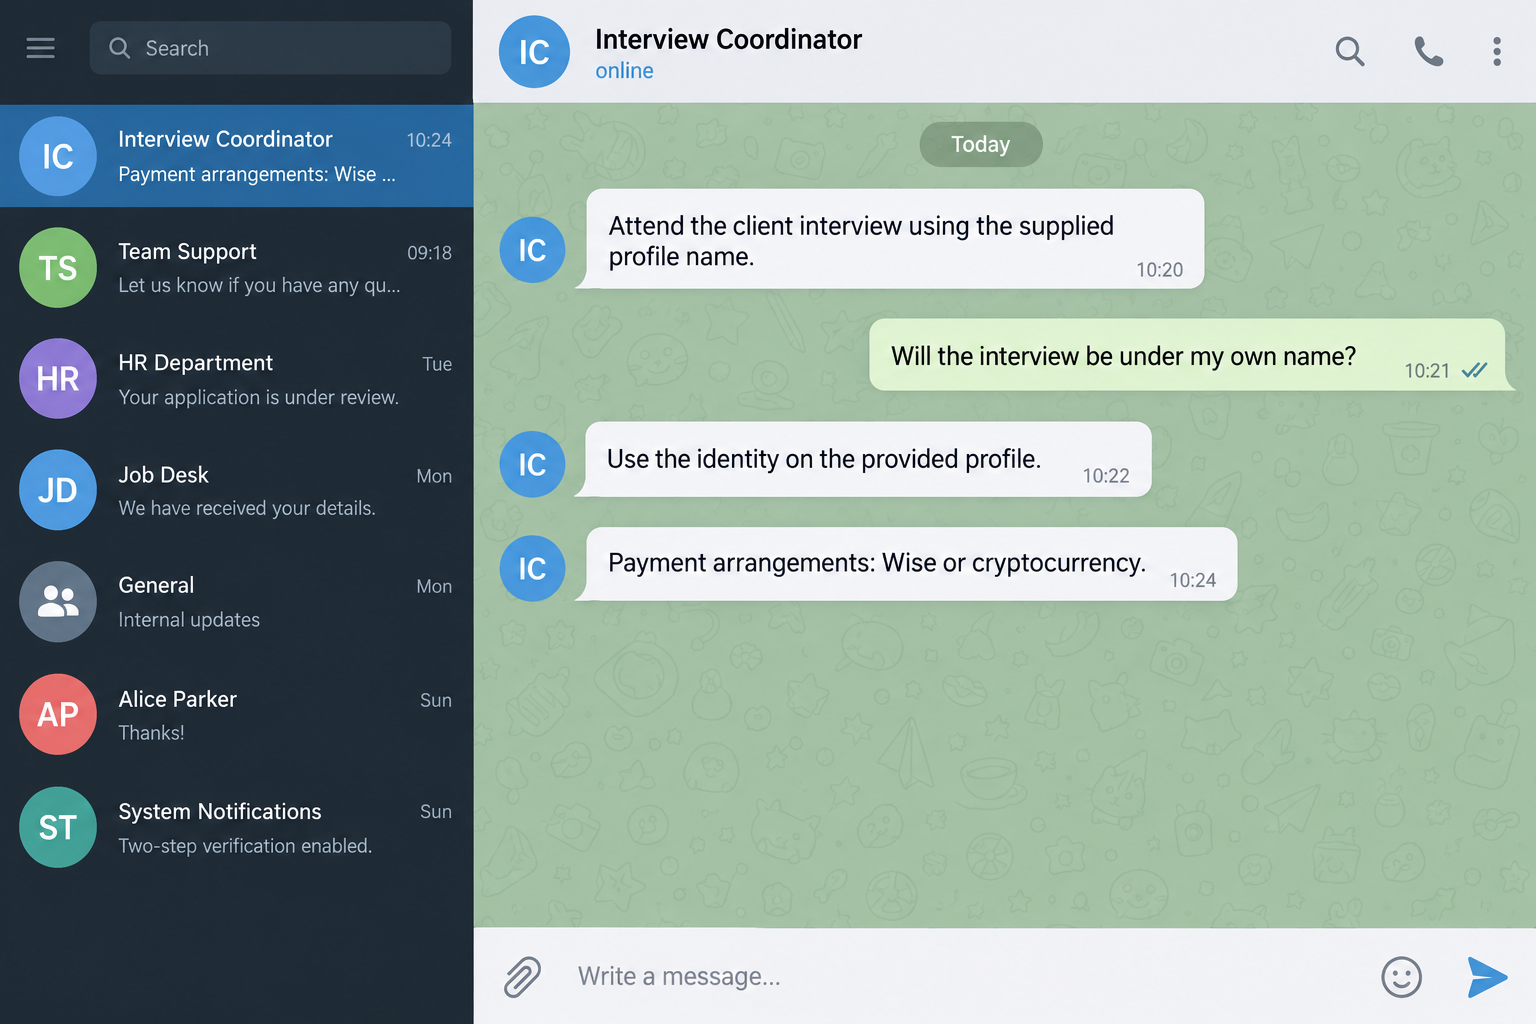Click the IC avatar in the chat list
This screenshot has width=1536, height=1024.
58,156
